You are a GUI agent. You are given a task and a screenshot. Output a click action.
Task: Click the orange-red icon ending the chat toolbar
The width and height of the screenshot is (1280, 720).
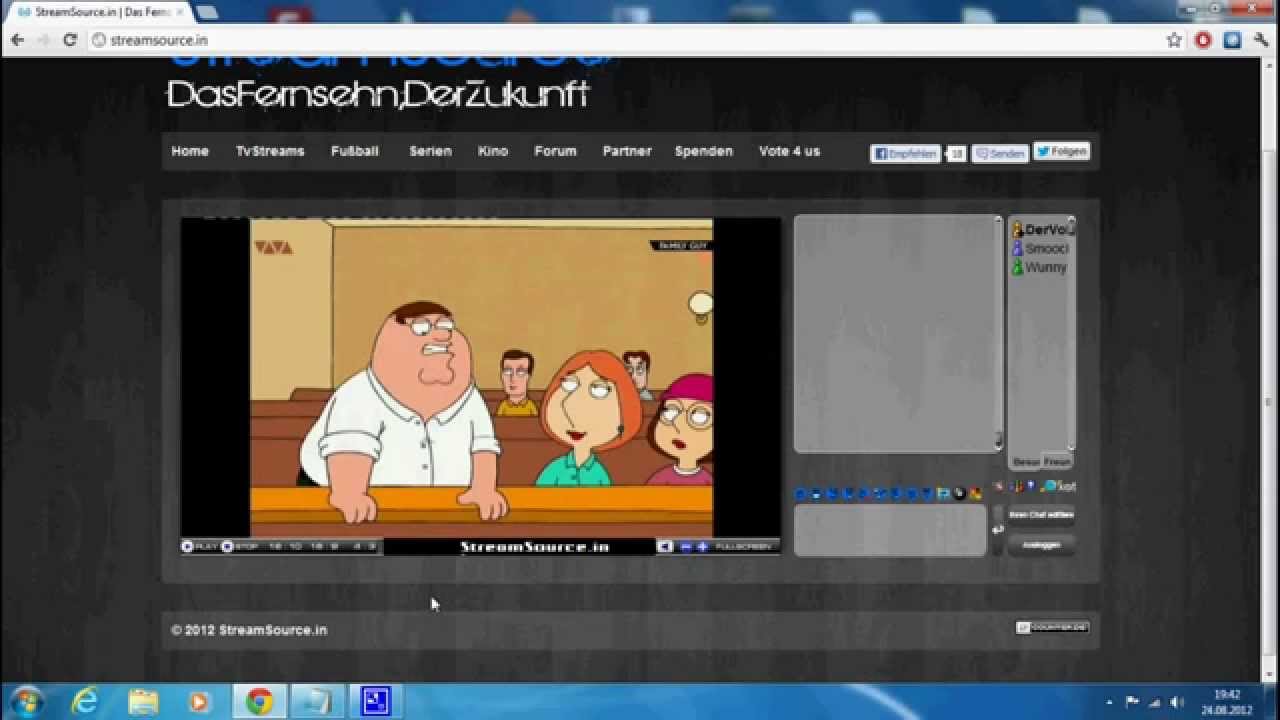click(975, 493)
